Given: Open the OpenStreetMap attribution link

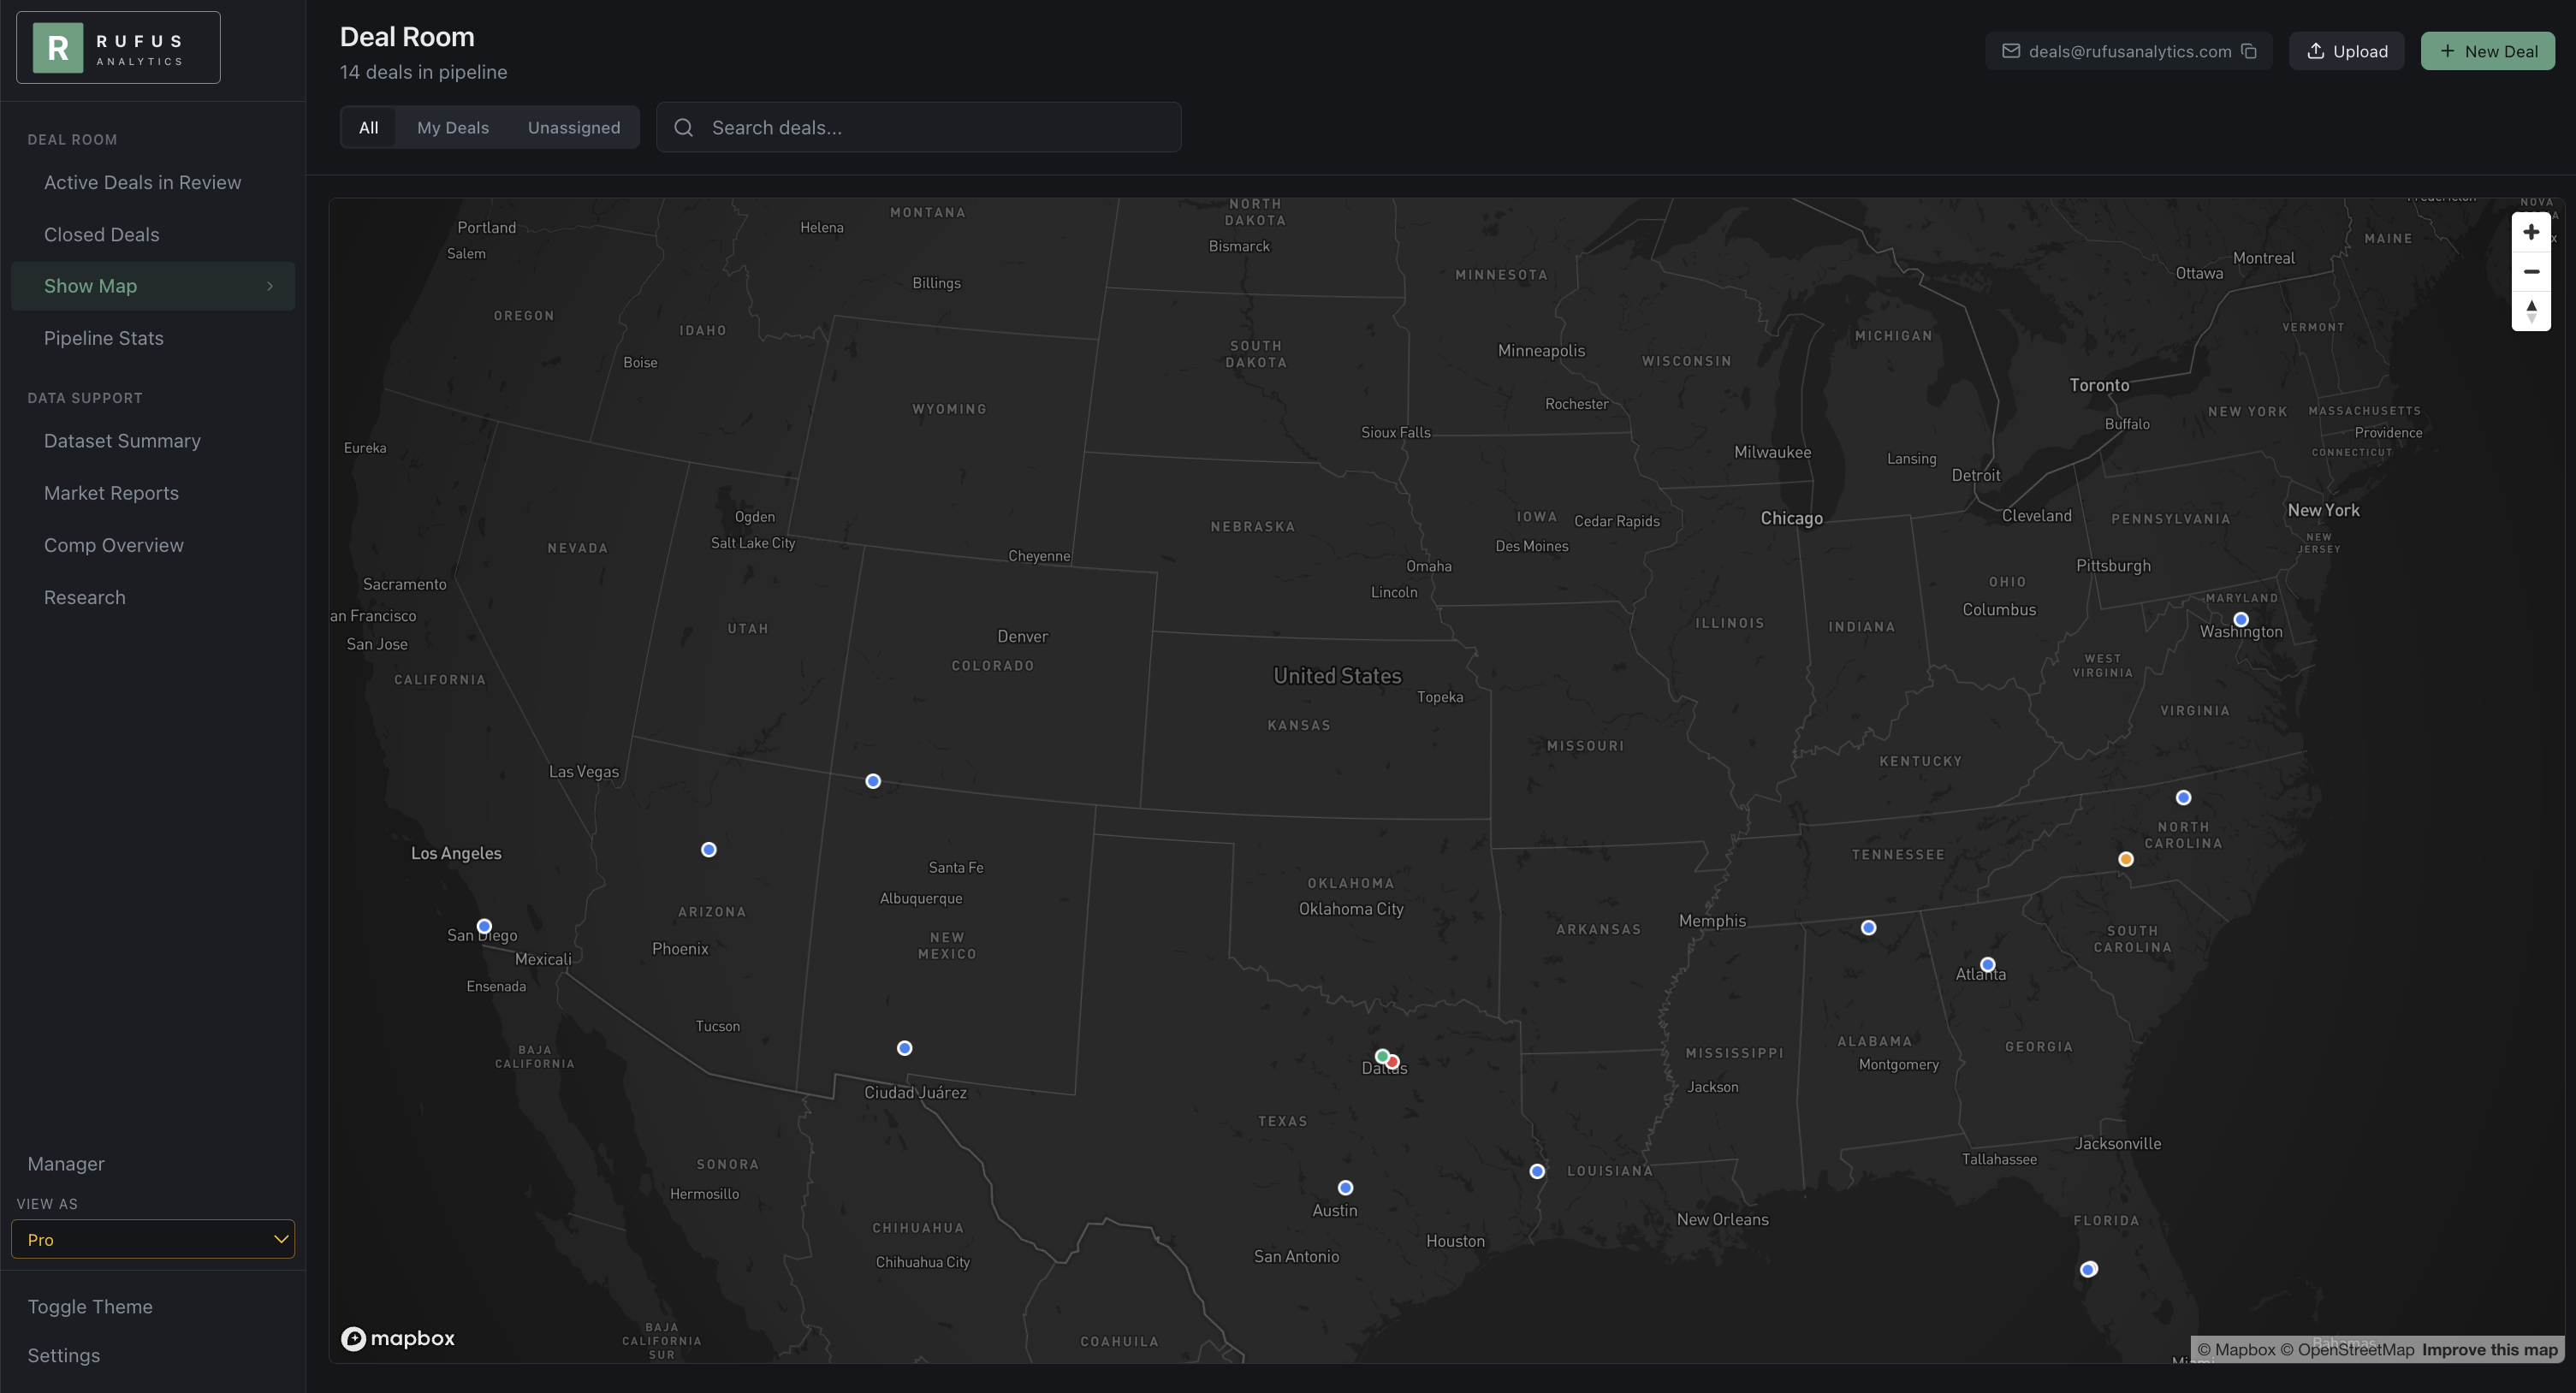Looking at the screenshot, I should [x=2347, y=1350].
